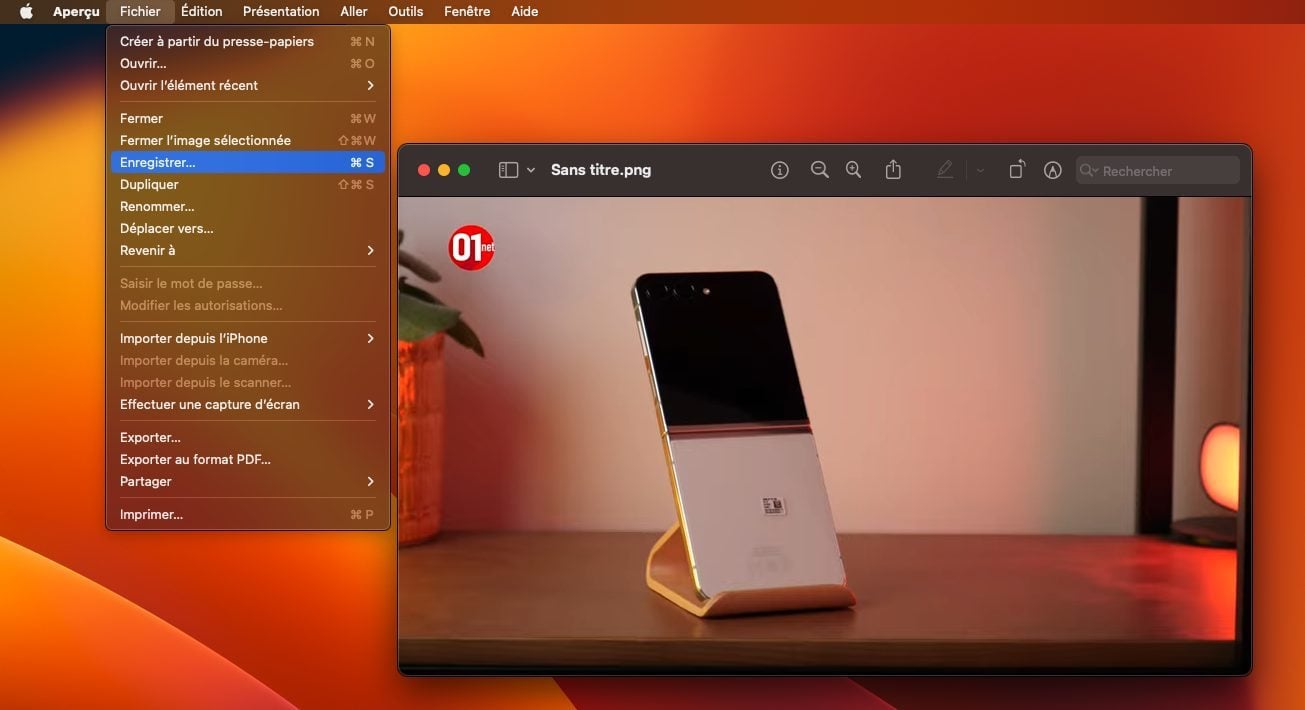Open the Apple menu

pyautogui.click(x=26, y=12)
